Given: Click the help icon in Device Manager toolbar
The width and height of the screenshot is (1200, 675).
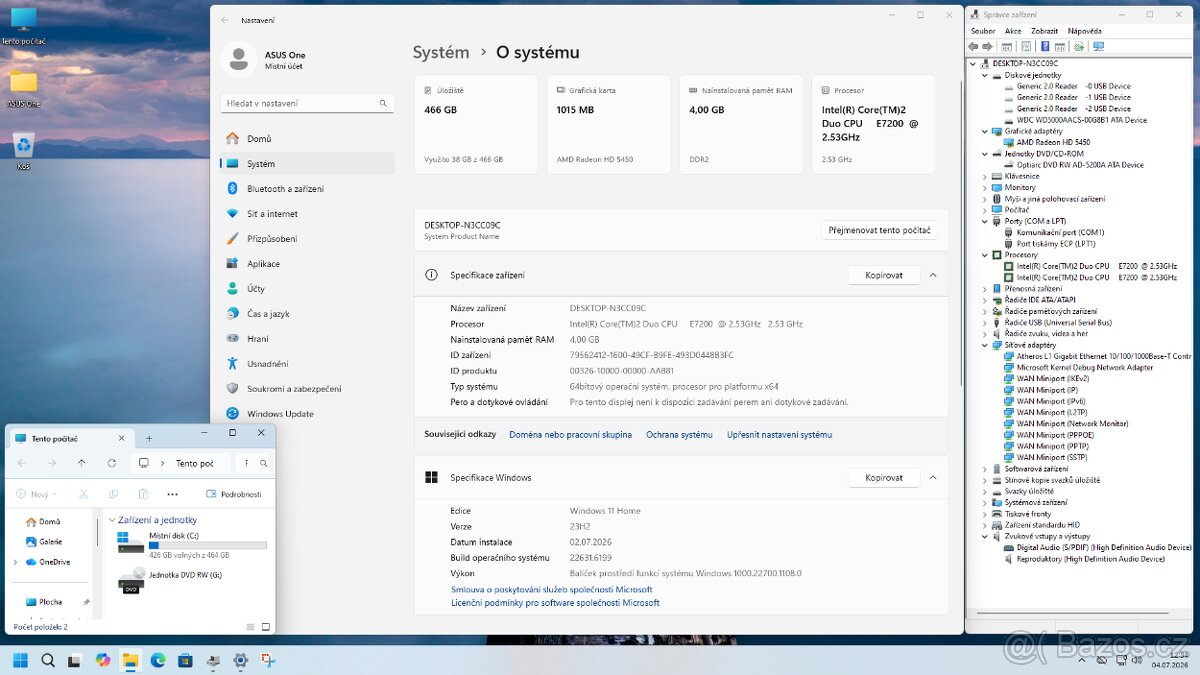Looking at the screenshot, I should point(1045,46).
